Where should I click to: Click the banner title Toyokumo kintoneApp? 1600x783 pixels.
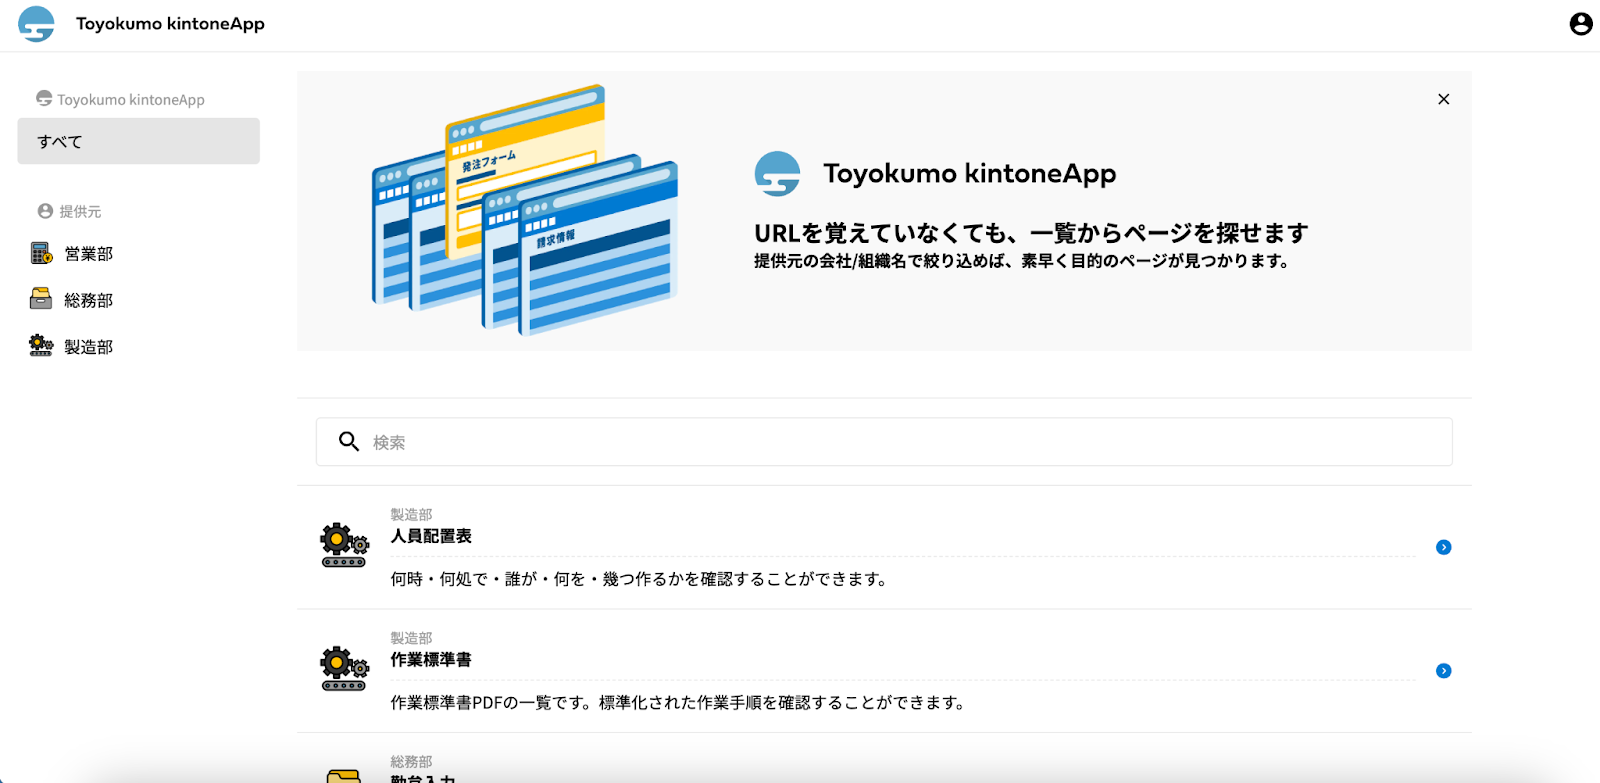(x=969, y=174)
